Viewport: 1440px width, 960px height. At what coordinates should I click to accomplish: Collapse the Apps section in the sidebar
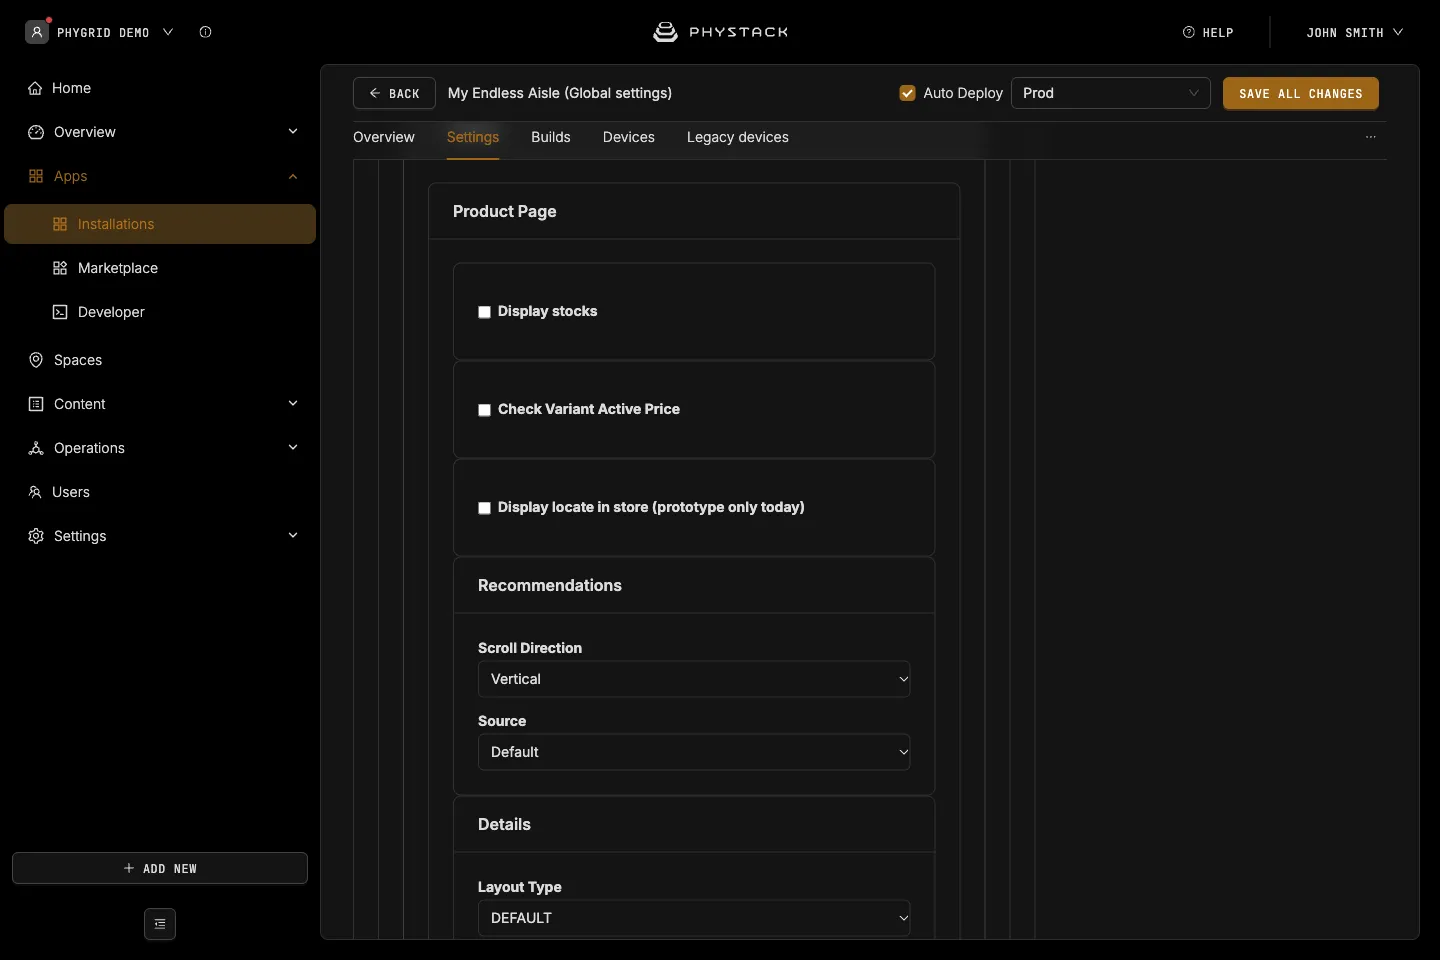(x=293, y=176)
